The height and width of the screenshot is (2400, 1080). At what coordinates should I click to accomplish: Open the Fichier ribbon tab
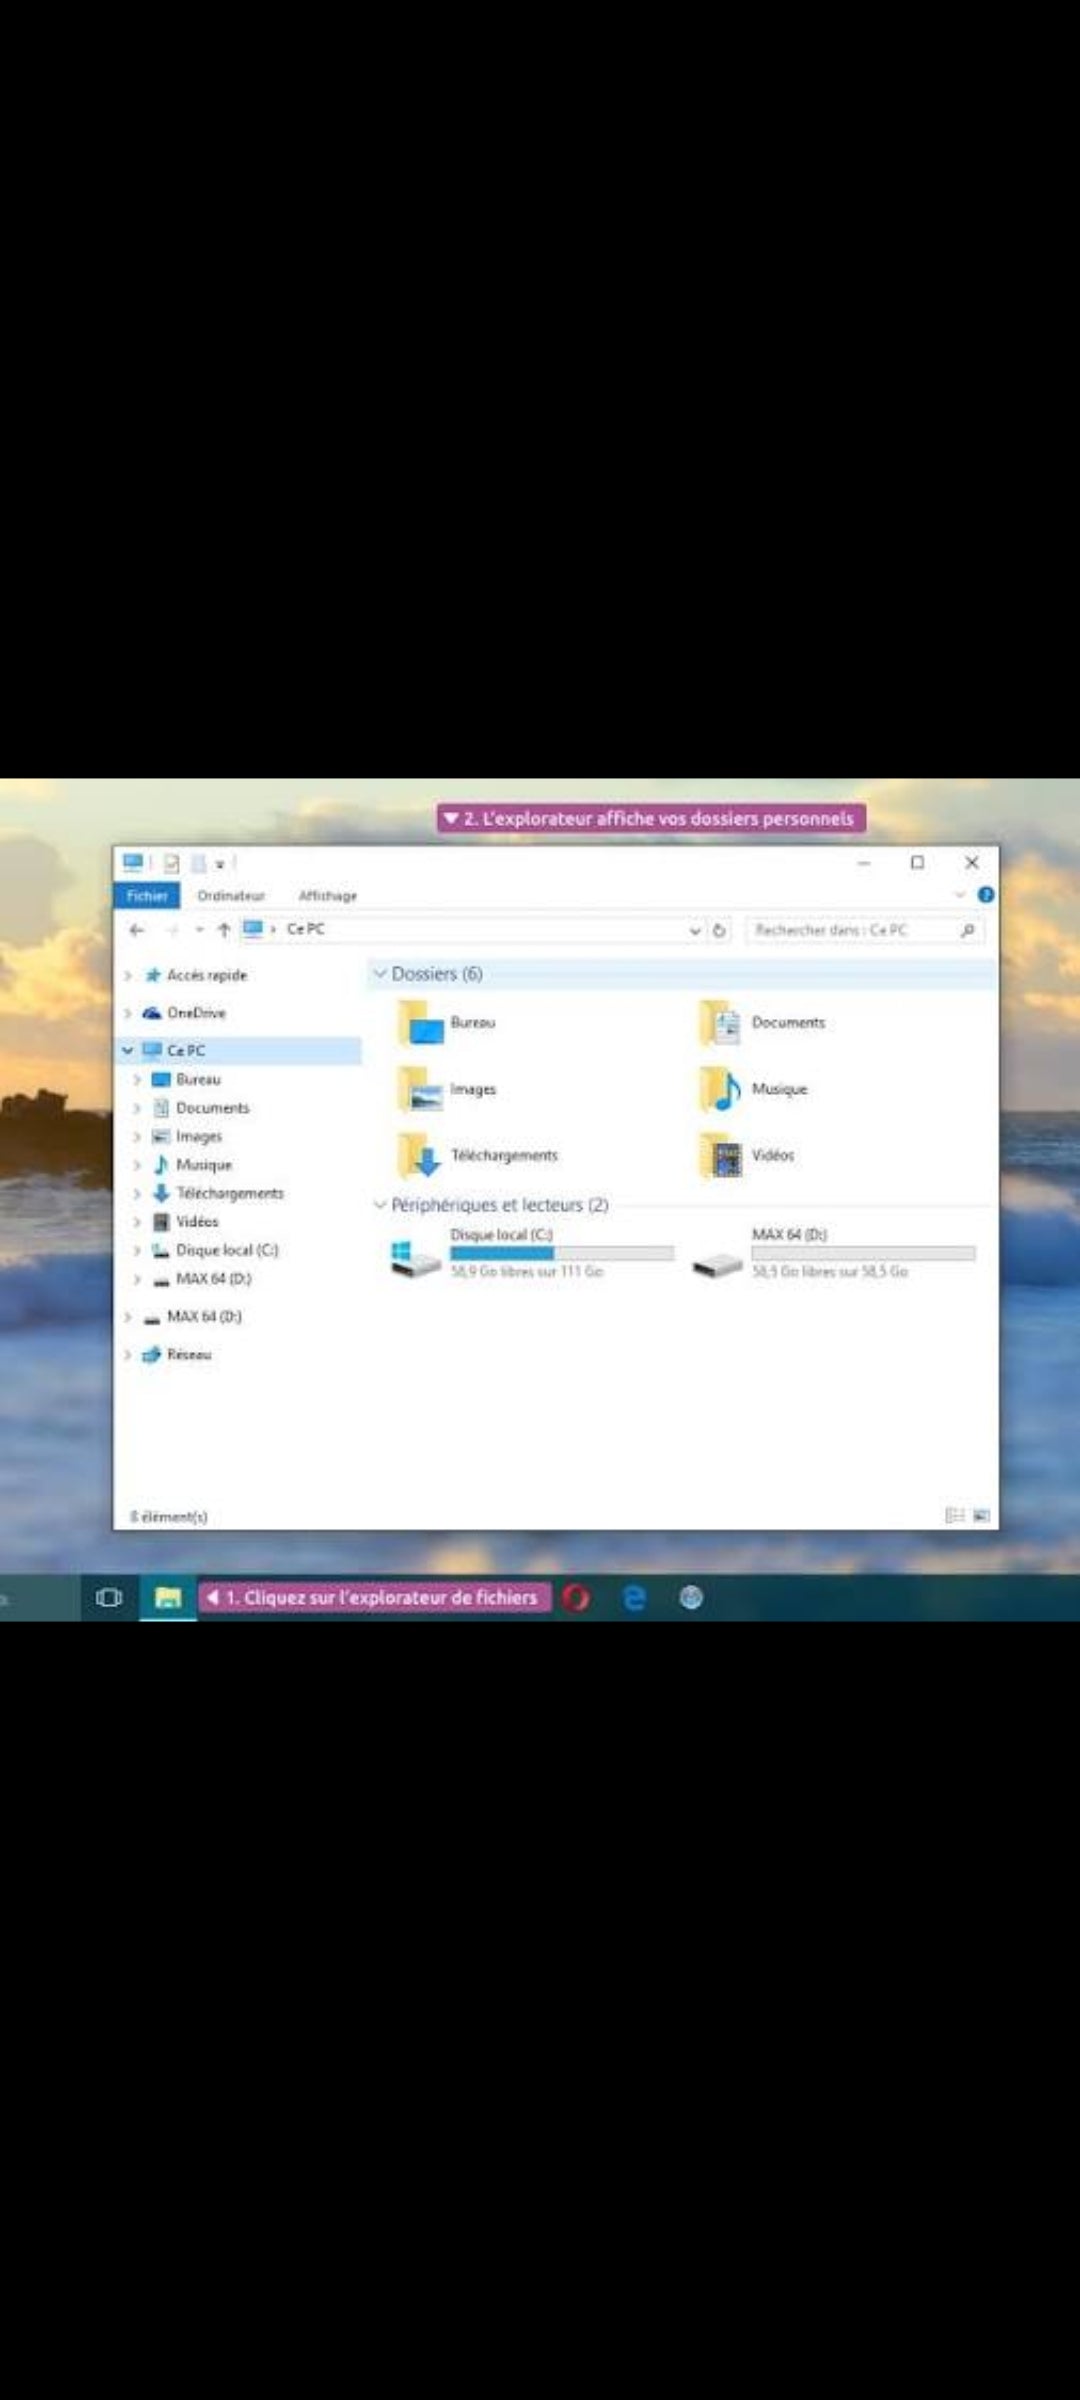click(x=147, y=895)
